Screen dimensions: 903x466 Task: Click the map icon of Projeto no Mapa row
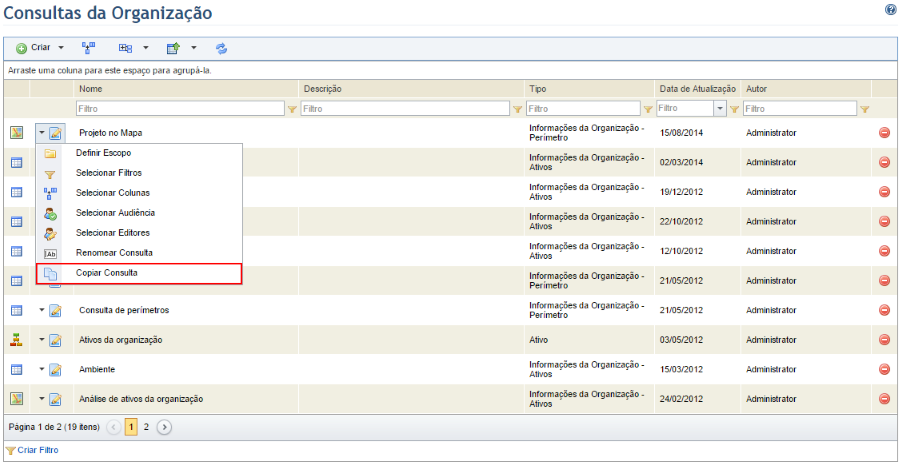point(17,132)
